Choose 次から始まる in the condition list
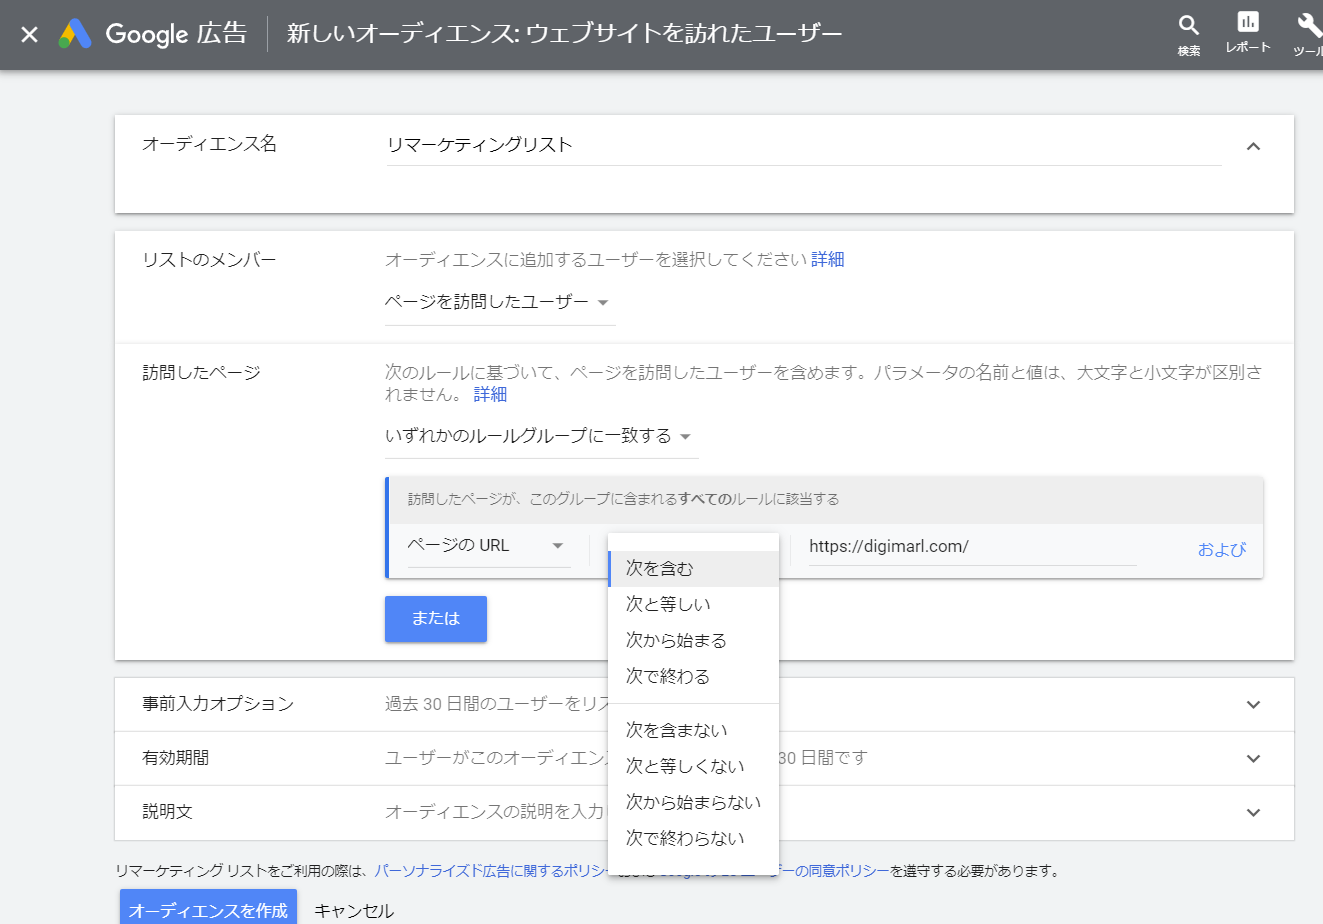 pyautogui.click(x=693, y=641)
